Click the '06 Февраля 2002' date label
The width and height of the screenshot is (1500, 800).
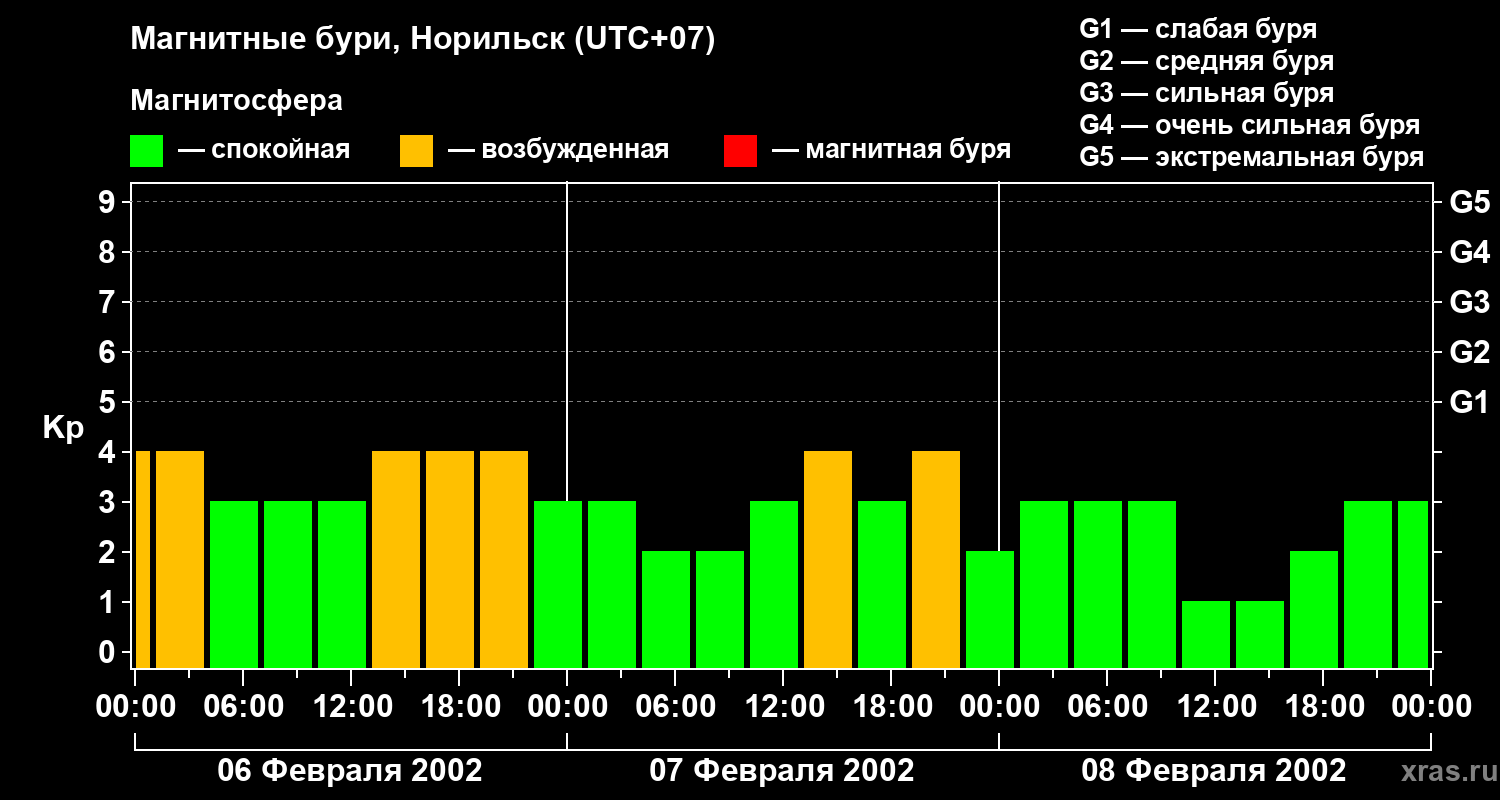[x=350, y=771]
